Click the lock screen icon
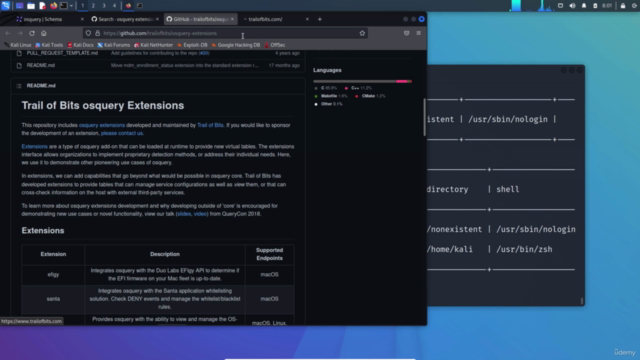Viewport: 640px width, 360px height. (623, 6)
